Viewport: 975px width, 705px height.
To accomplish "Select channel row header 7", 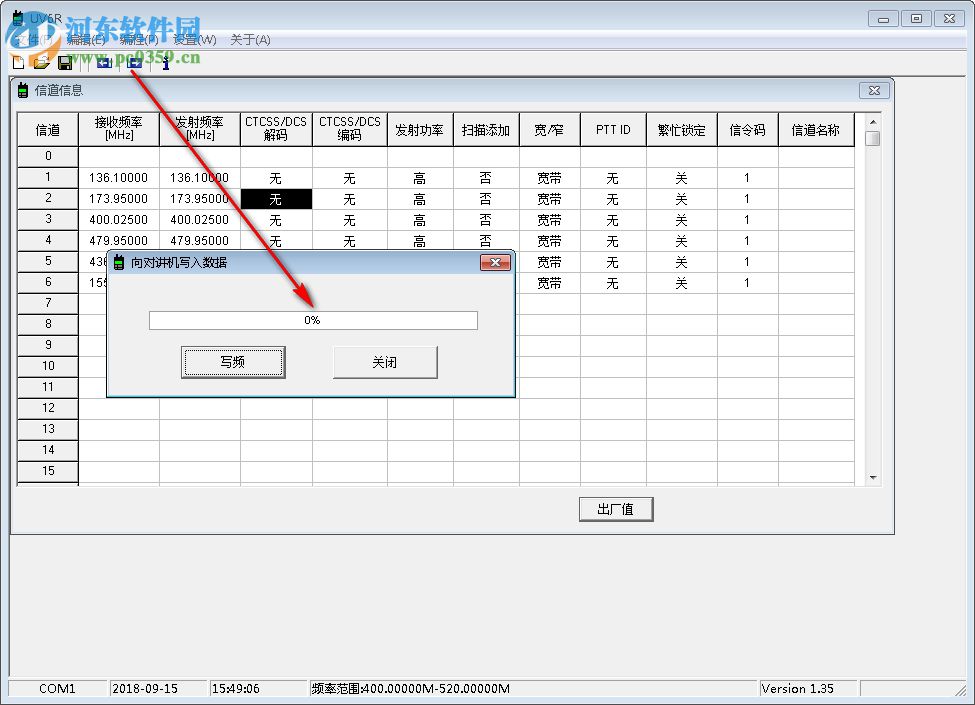I will click(x=48, y=303).
